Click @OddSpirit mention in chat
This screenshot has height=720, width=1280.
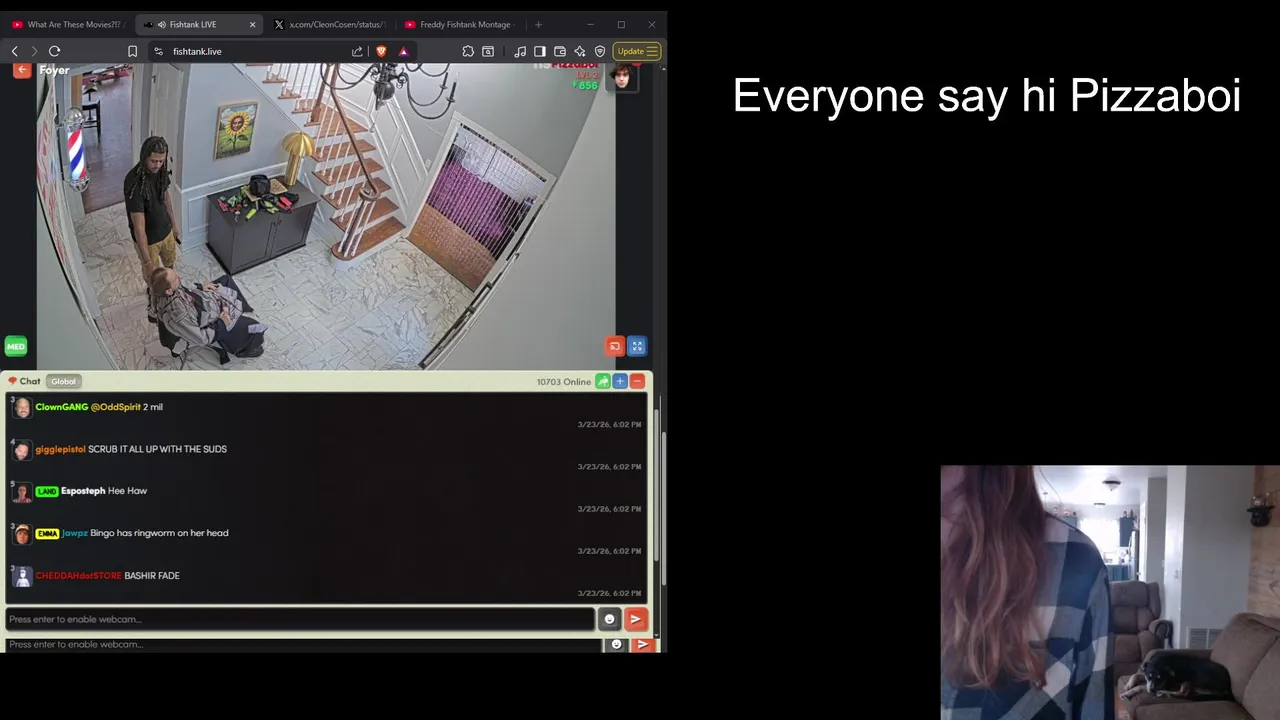point(116,407)
